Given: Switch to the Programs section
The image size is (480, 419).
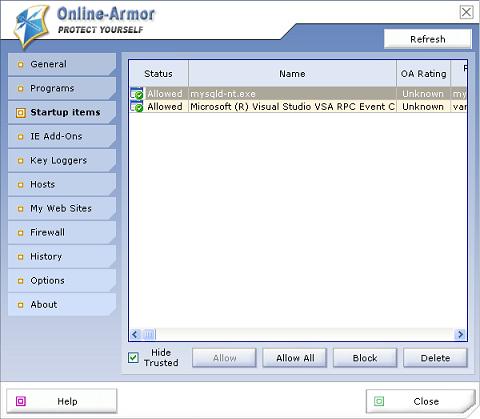Looking at the screenshot, I should pyautogui.click(x=62, y=88).
